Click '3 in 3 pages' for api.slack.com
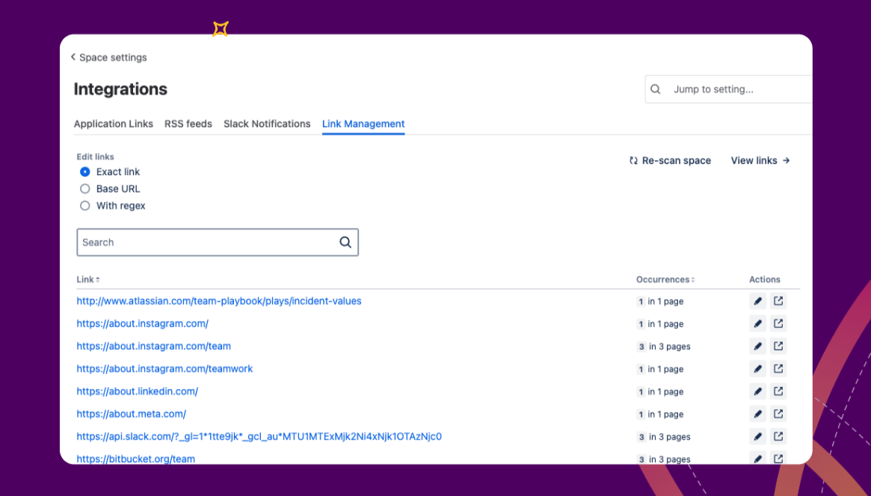The height and width of the screenshot is (496, 871). 663,437
